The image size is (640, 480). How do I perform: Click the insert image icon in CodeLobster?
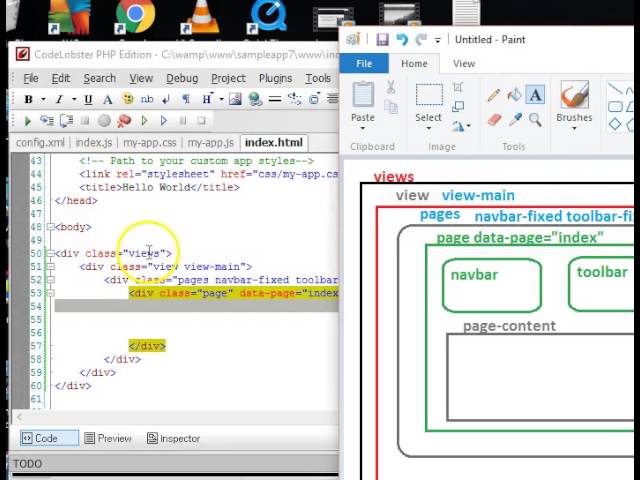click(x=235, y=99)
